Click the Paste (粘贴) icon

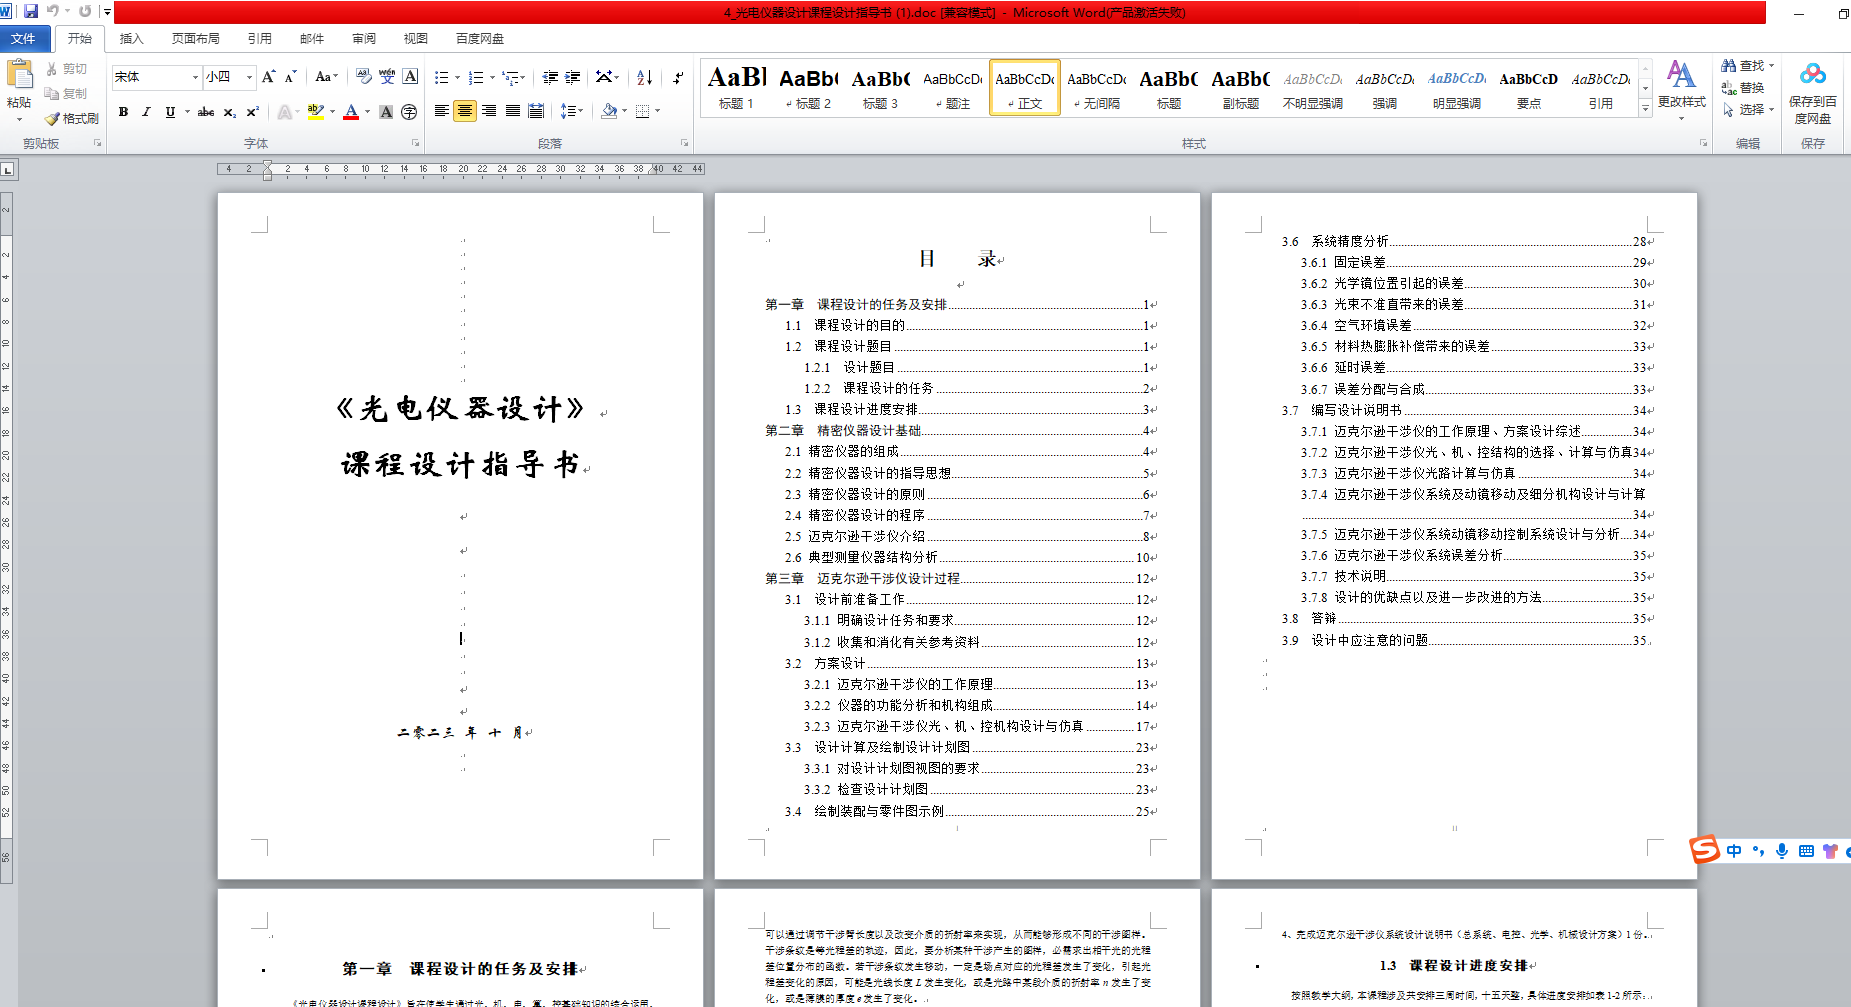tap(19, 76)
